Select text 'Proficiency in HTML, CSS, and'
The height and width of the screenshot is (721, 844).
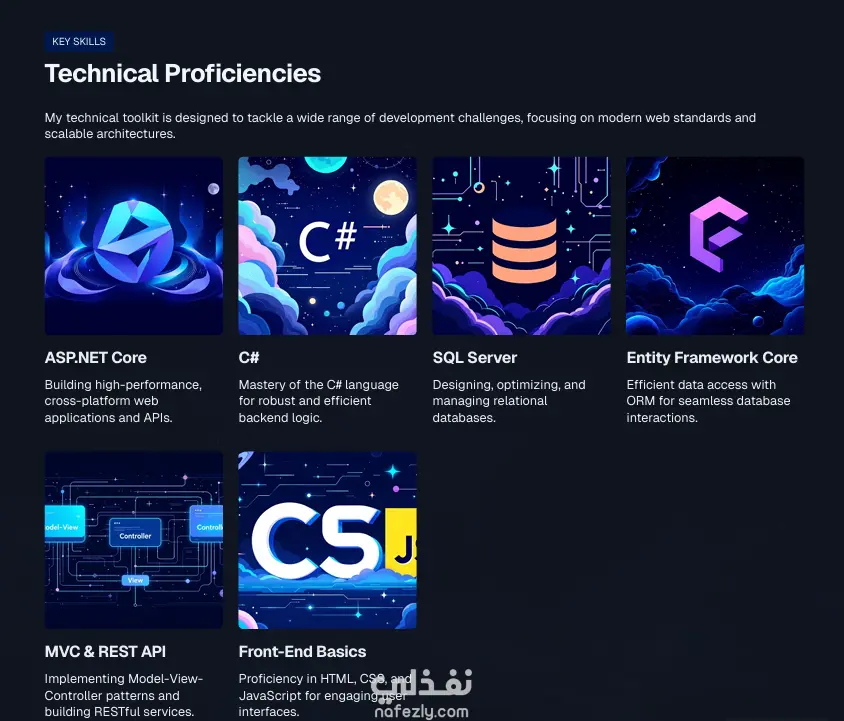[x=325, y=678]
